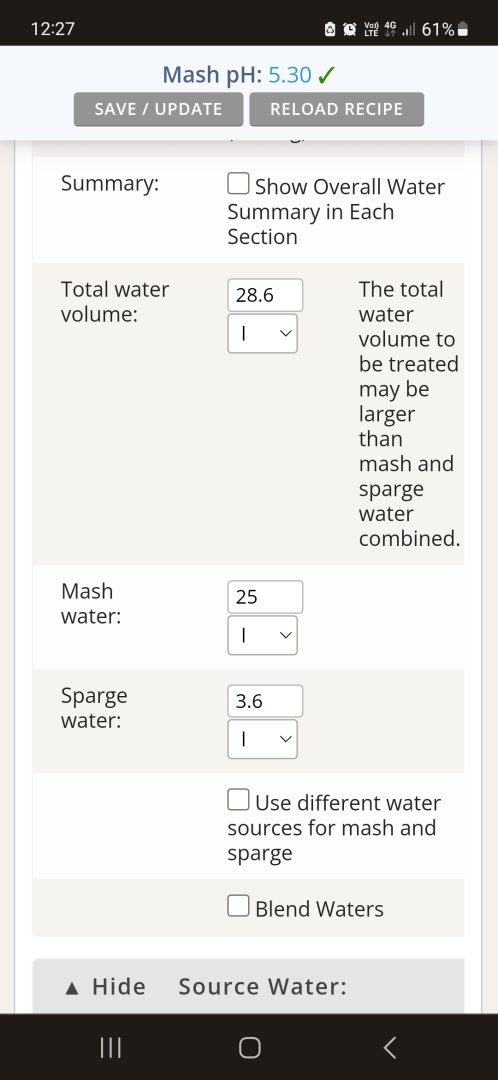Open the Sparge water unit dropdown
The image size is (498, 1080).
(x=262, y=739)
